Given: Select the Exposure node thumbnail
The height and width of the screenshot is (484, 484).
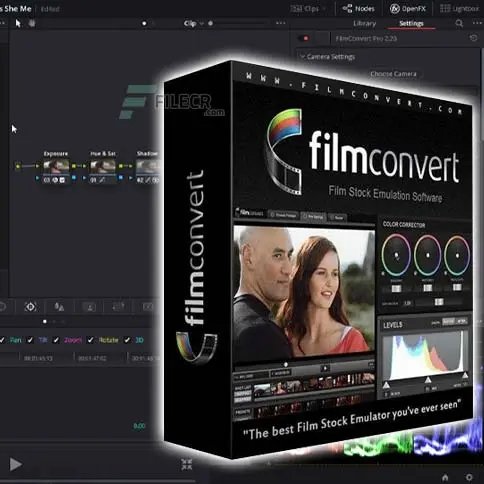Looking at the screenshot, I should tap(56, 167).
